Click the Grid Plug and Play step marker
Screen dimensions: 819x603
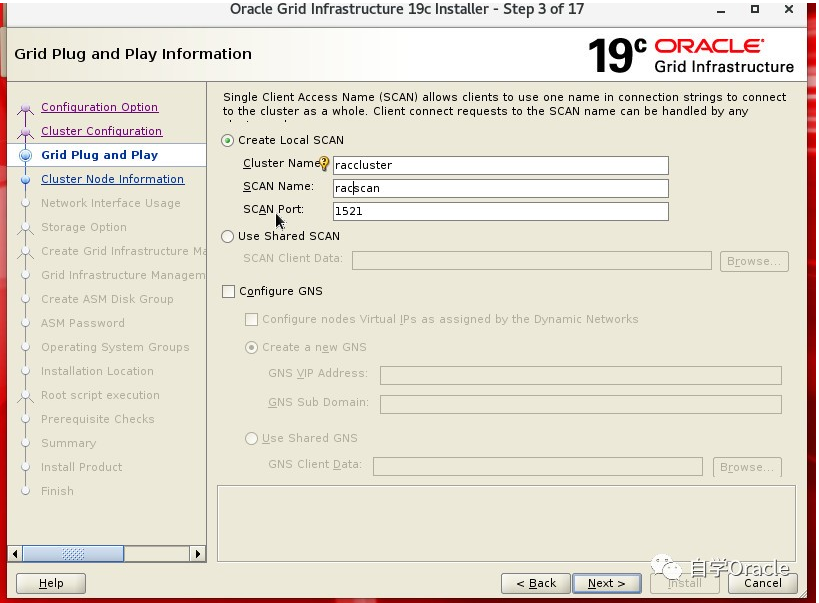(x=25, y=155)
